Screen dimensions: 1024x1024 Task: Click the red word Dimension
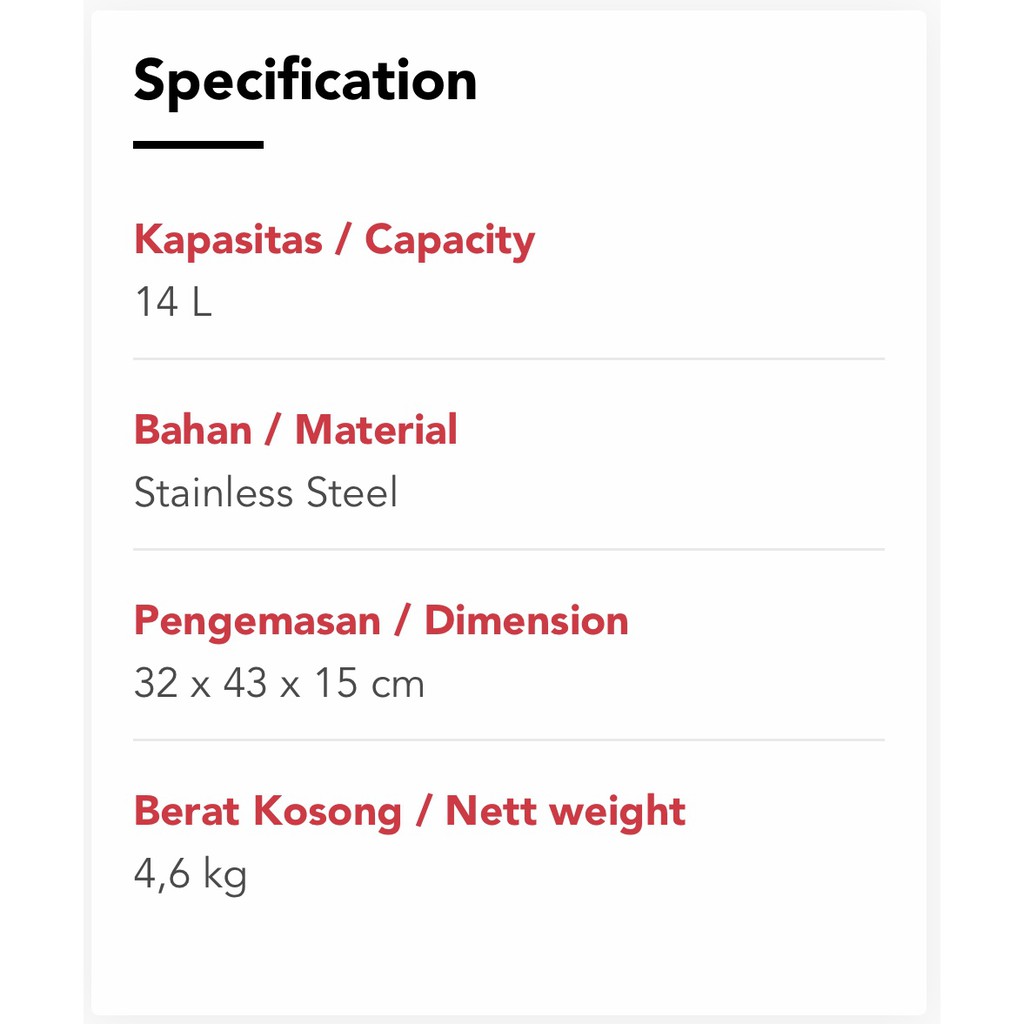click(526, 621)
